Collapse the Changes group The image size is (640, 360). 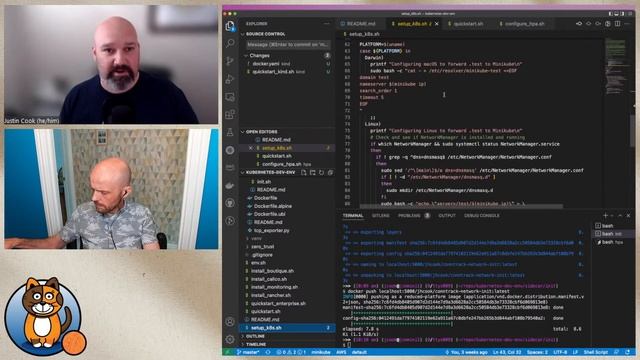point(246,56)
